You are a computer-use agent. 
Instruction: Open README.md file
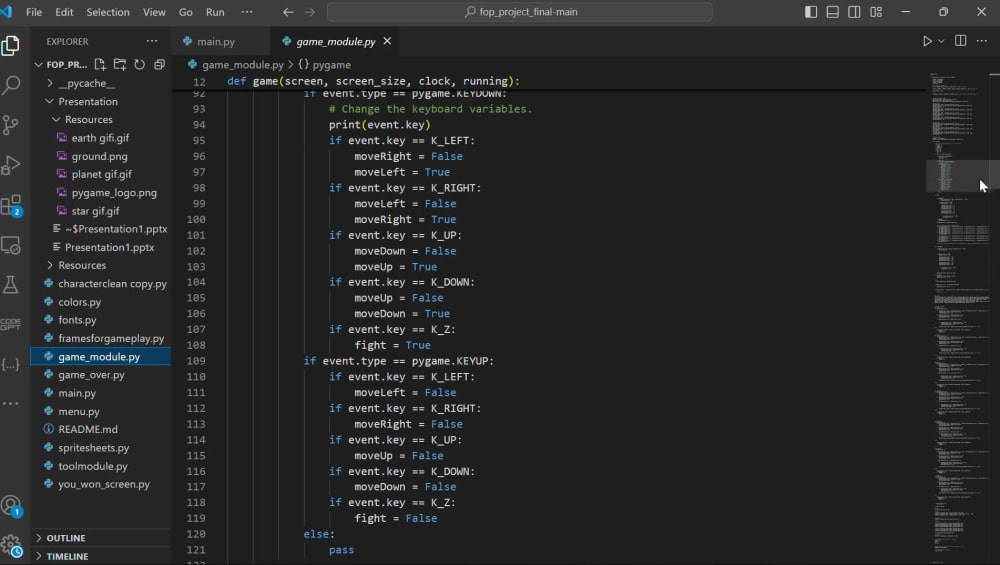point(87,430)
